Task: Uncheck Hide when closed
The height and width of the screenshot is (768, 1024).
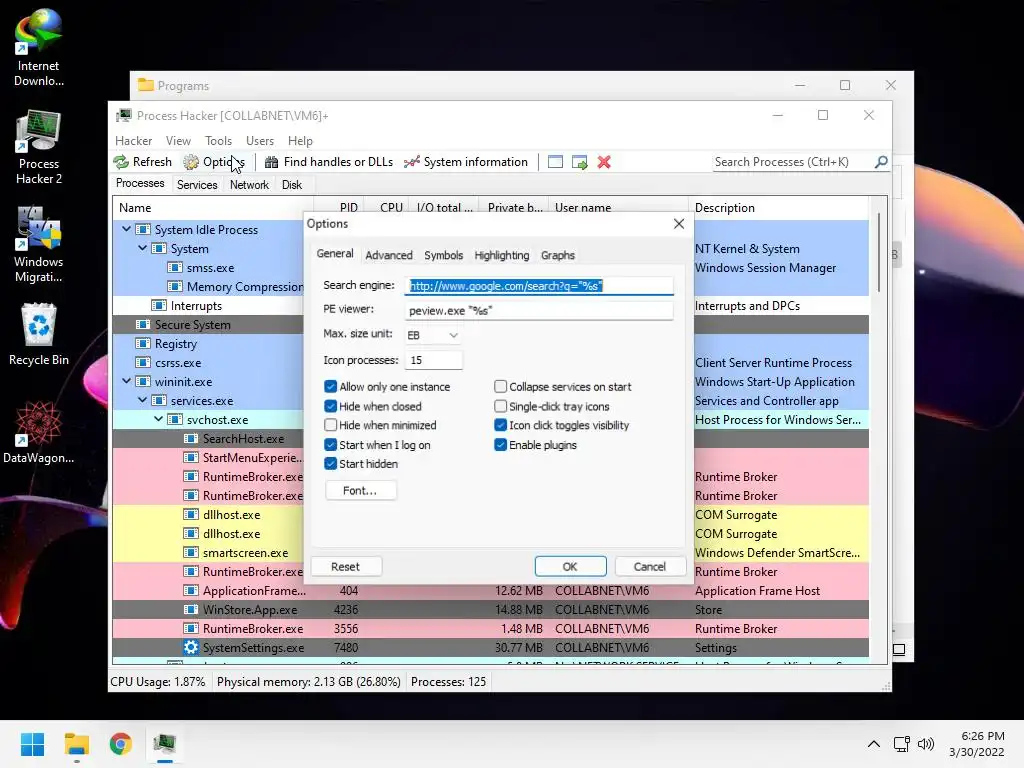Action: (x=330, y=406)
